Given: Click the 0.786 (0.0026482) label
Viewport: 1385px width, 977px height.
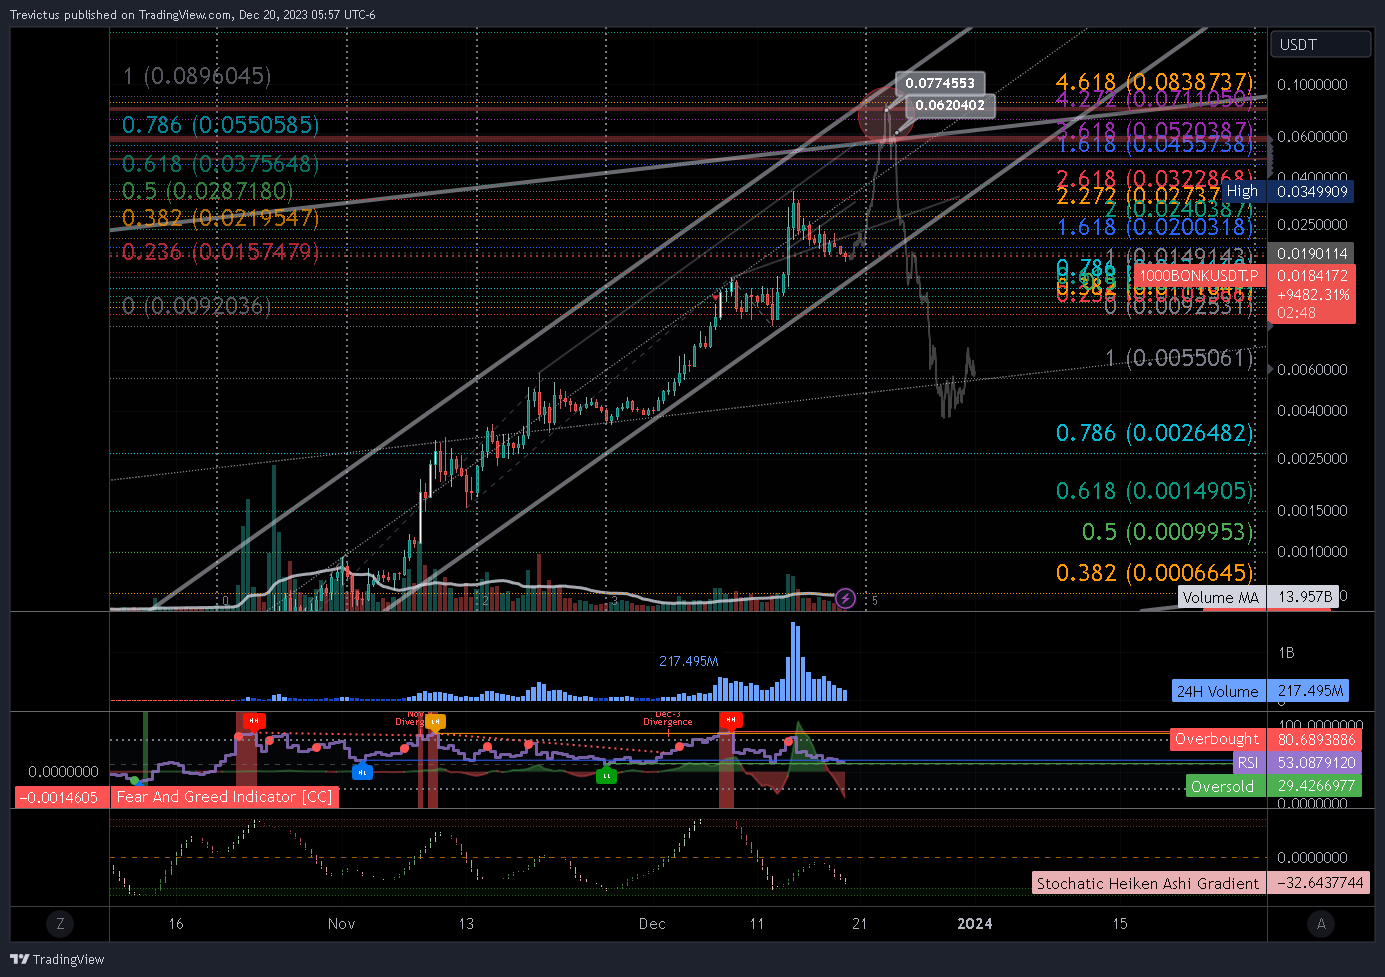Looking at the screenshot, I should point(1154,433).
